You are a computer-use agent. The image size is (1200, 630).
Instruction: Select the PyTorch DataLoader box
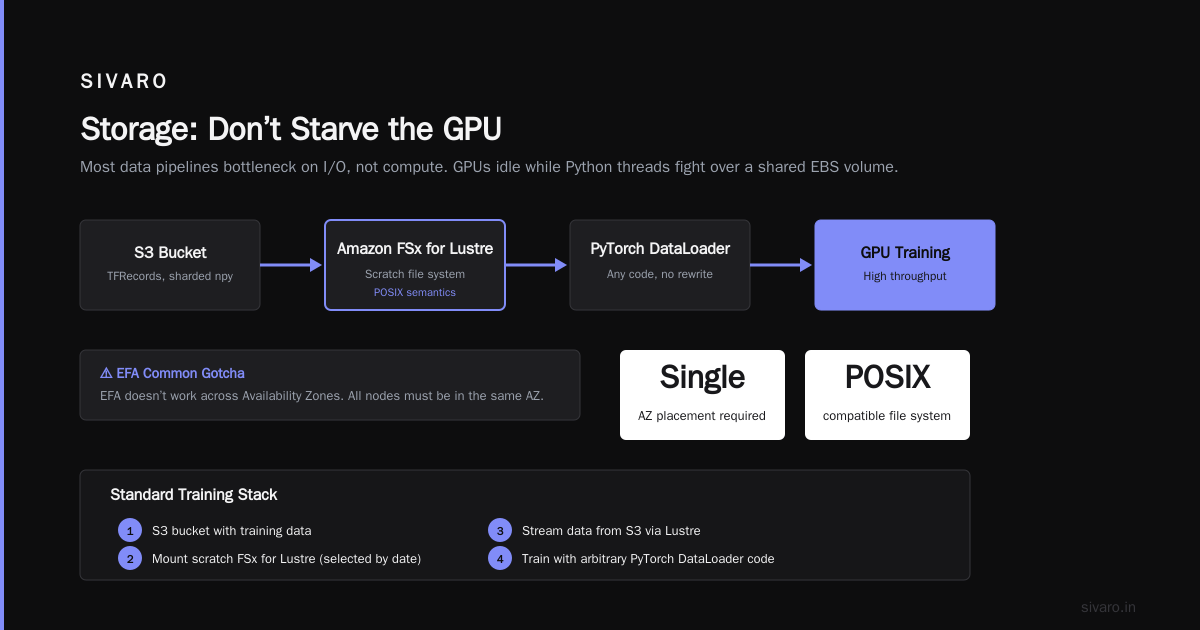660,265
